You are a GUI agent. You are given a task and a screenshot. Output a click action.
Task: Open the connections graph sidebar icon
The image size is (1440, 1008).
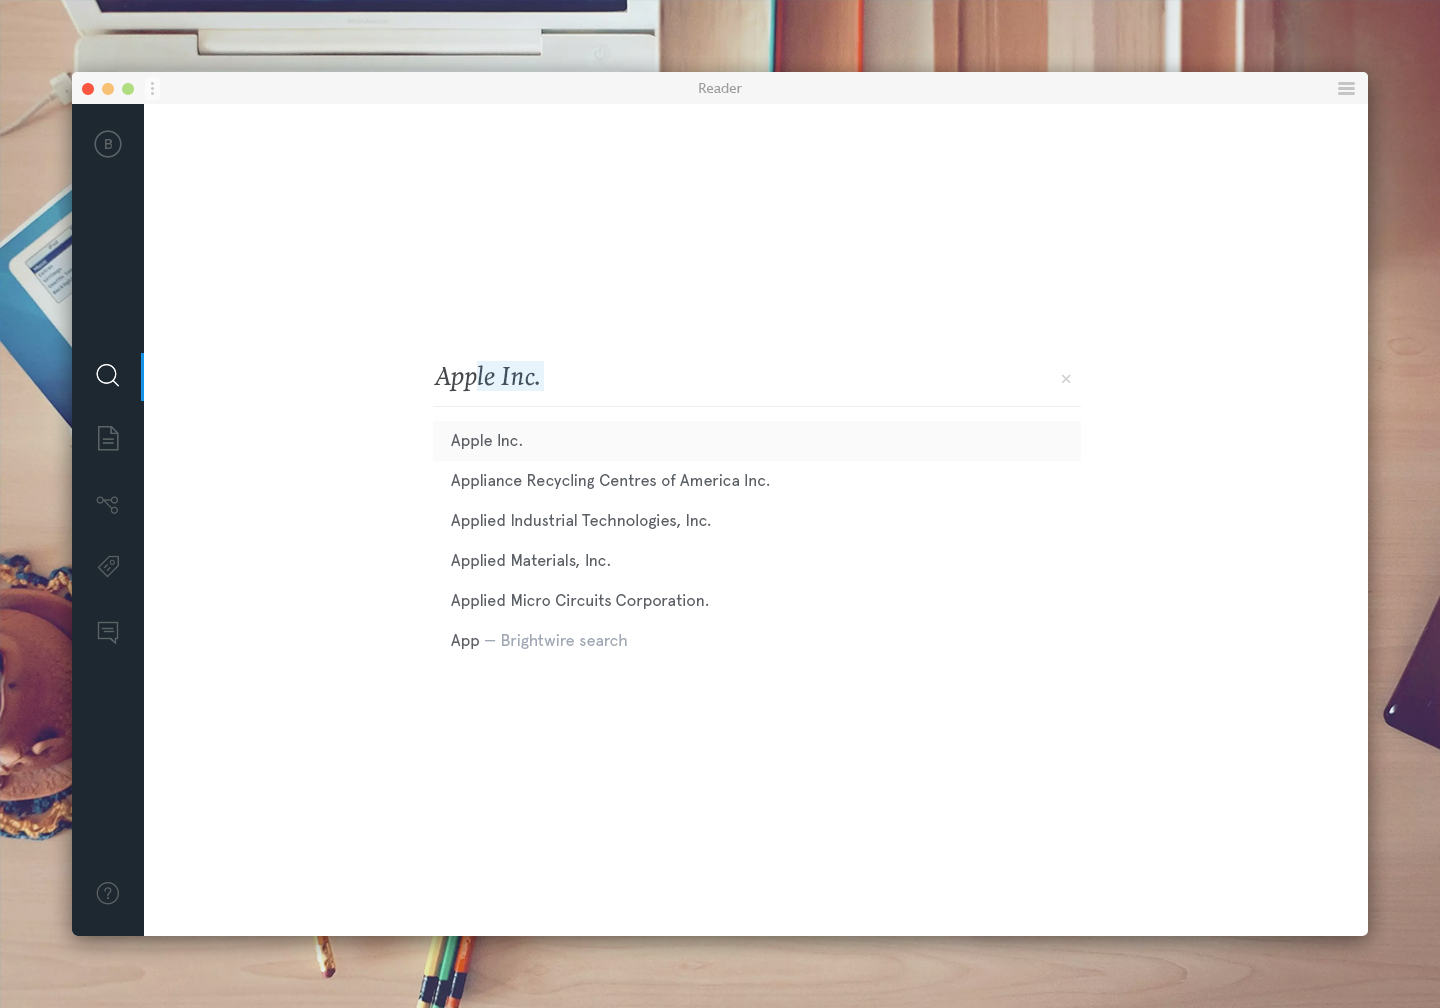[108, 504]
